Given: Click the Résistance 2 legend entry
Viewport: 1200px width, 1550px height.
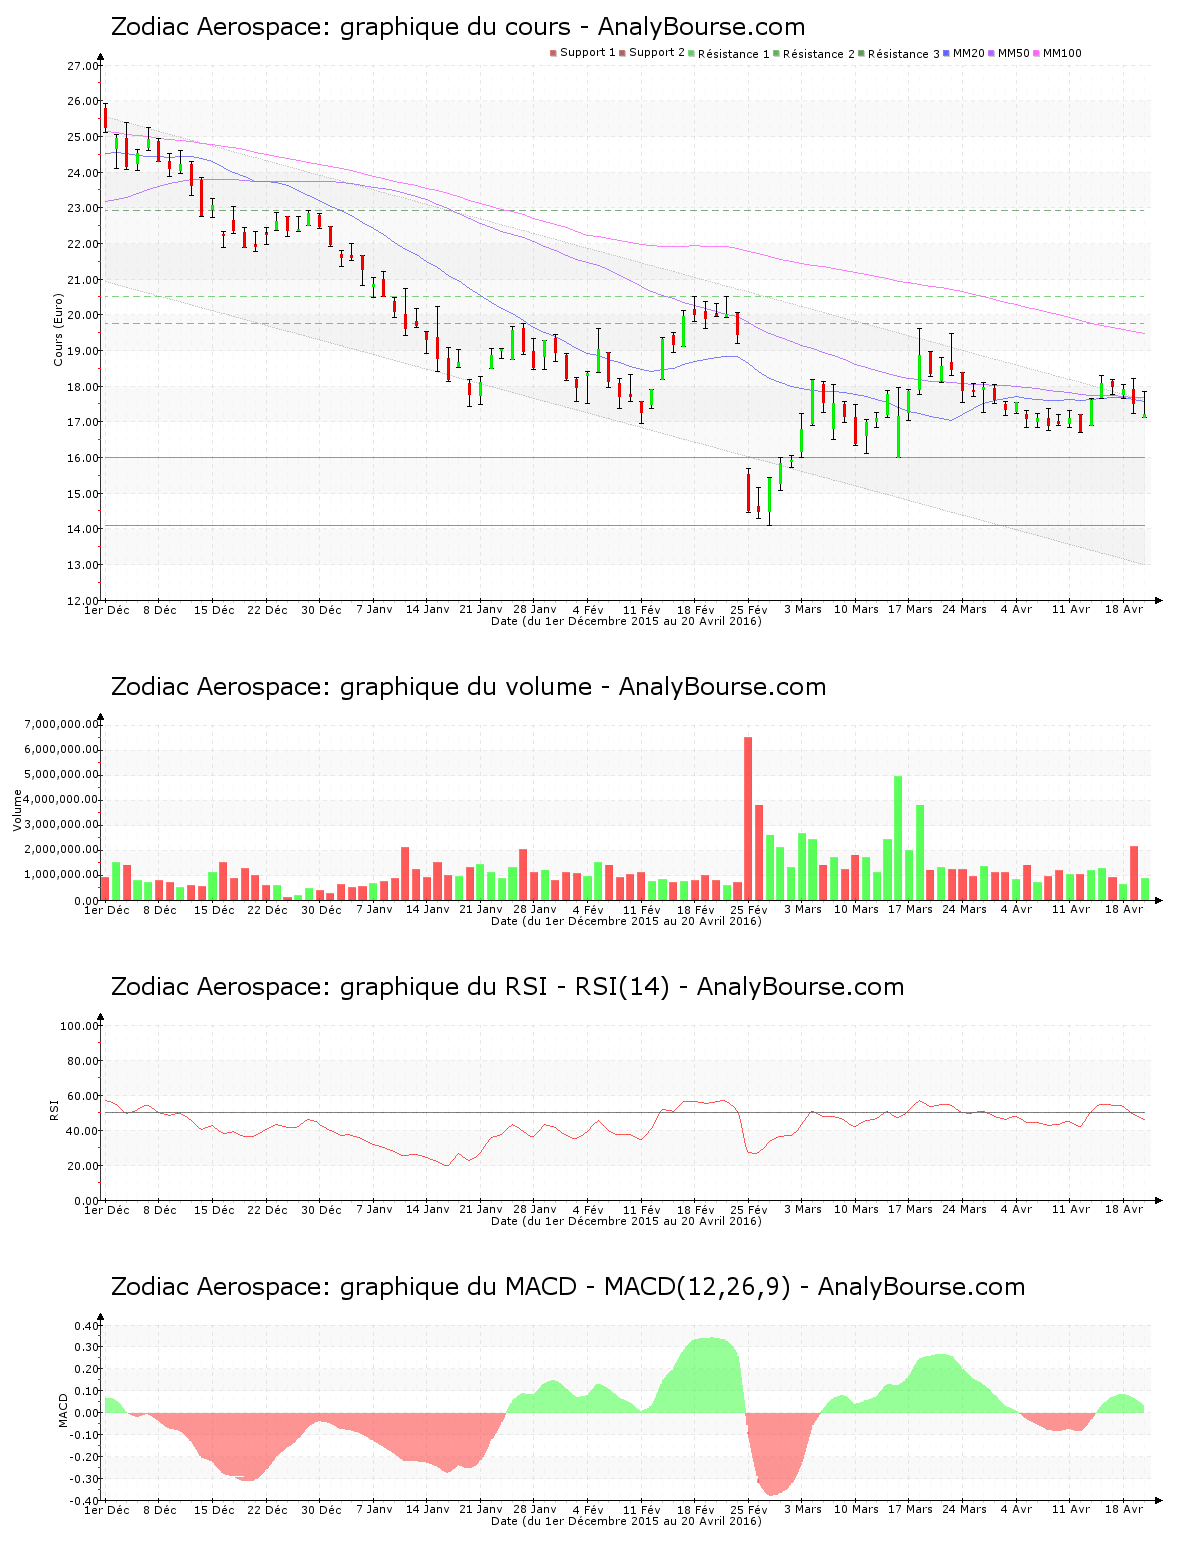Looking at the screenshot, I should (815, 53).
